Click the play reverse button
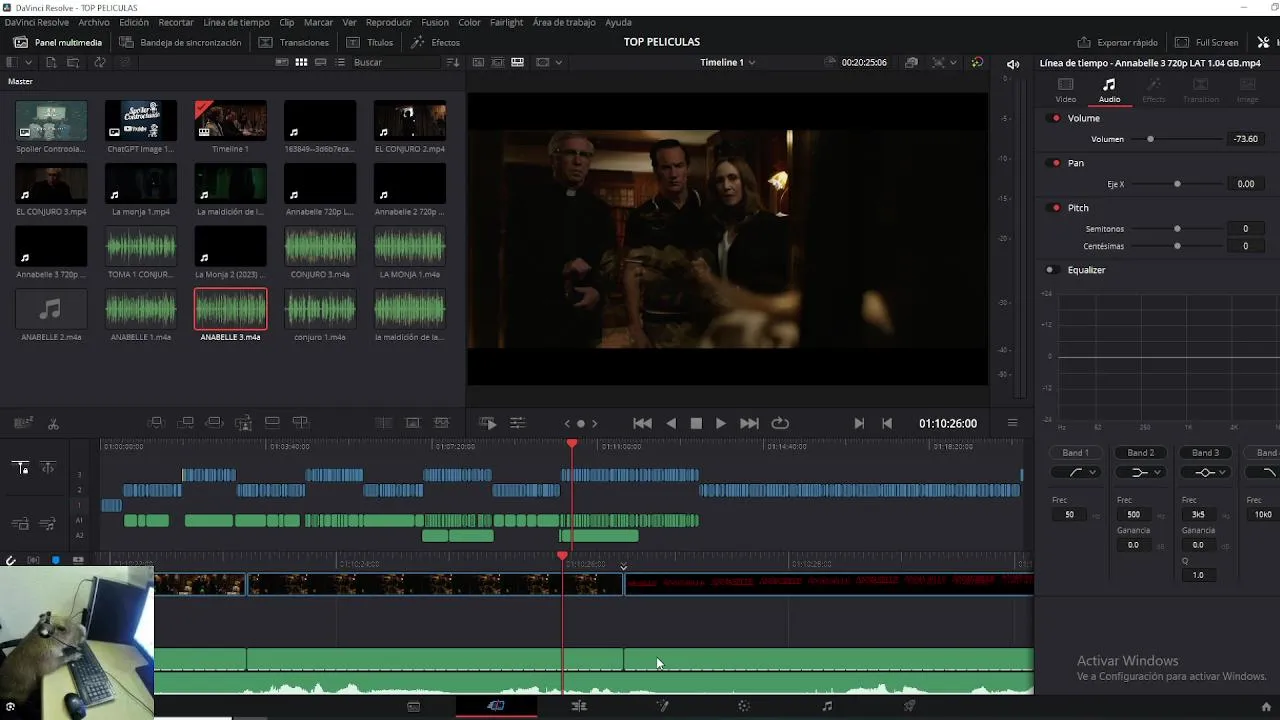This screenshot has height=720, width=1280. (671, 424)
